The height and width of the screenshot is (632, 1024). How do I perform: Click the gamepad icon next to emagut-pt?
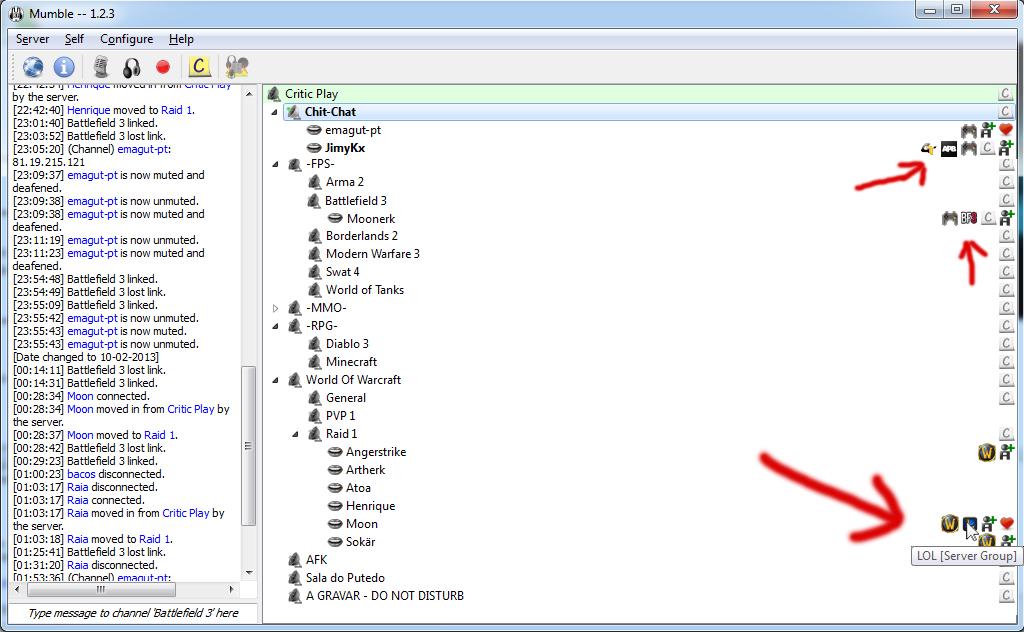point(968,129)
